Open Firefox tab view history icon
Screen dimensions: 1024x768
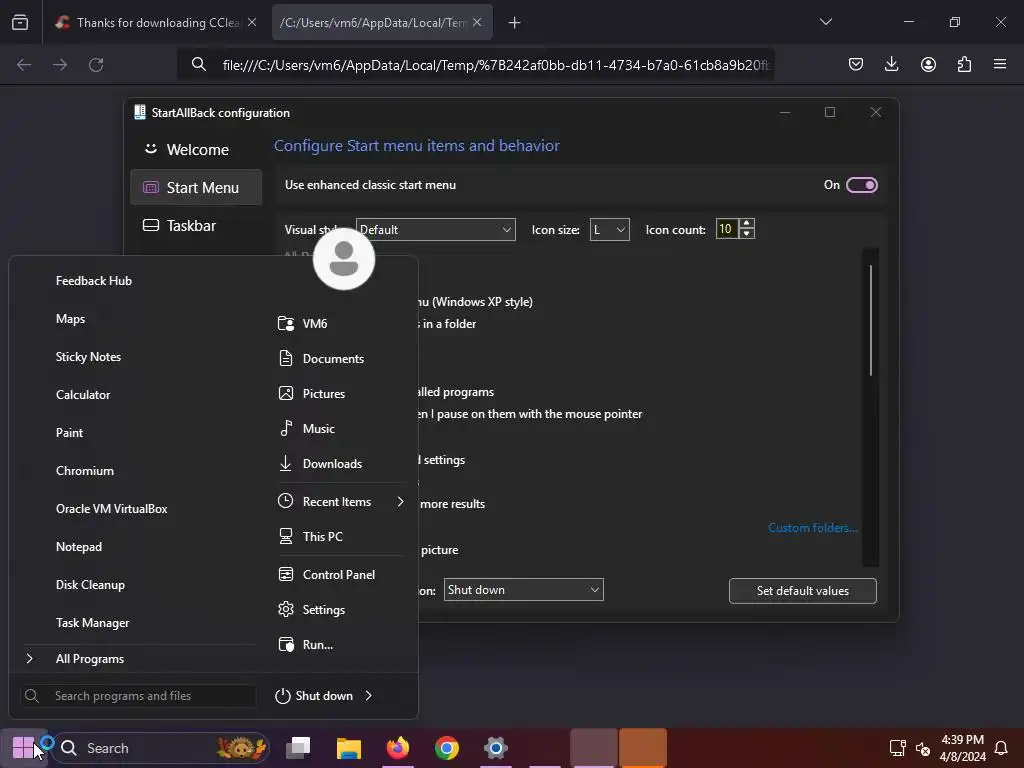point(20,22)
